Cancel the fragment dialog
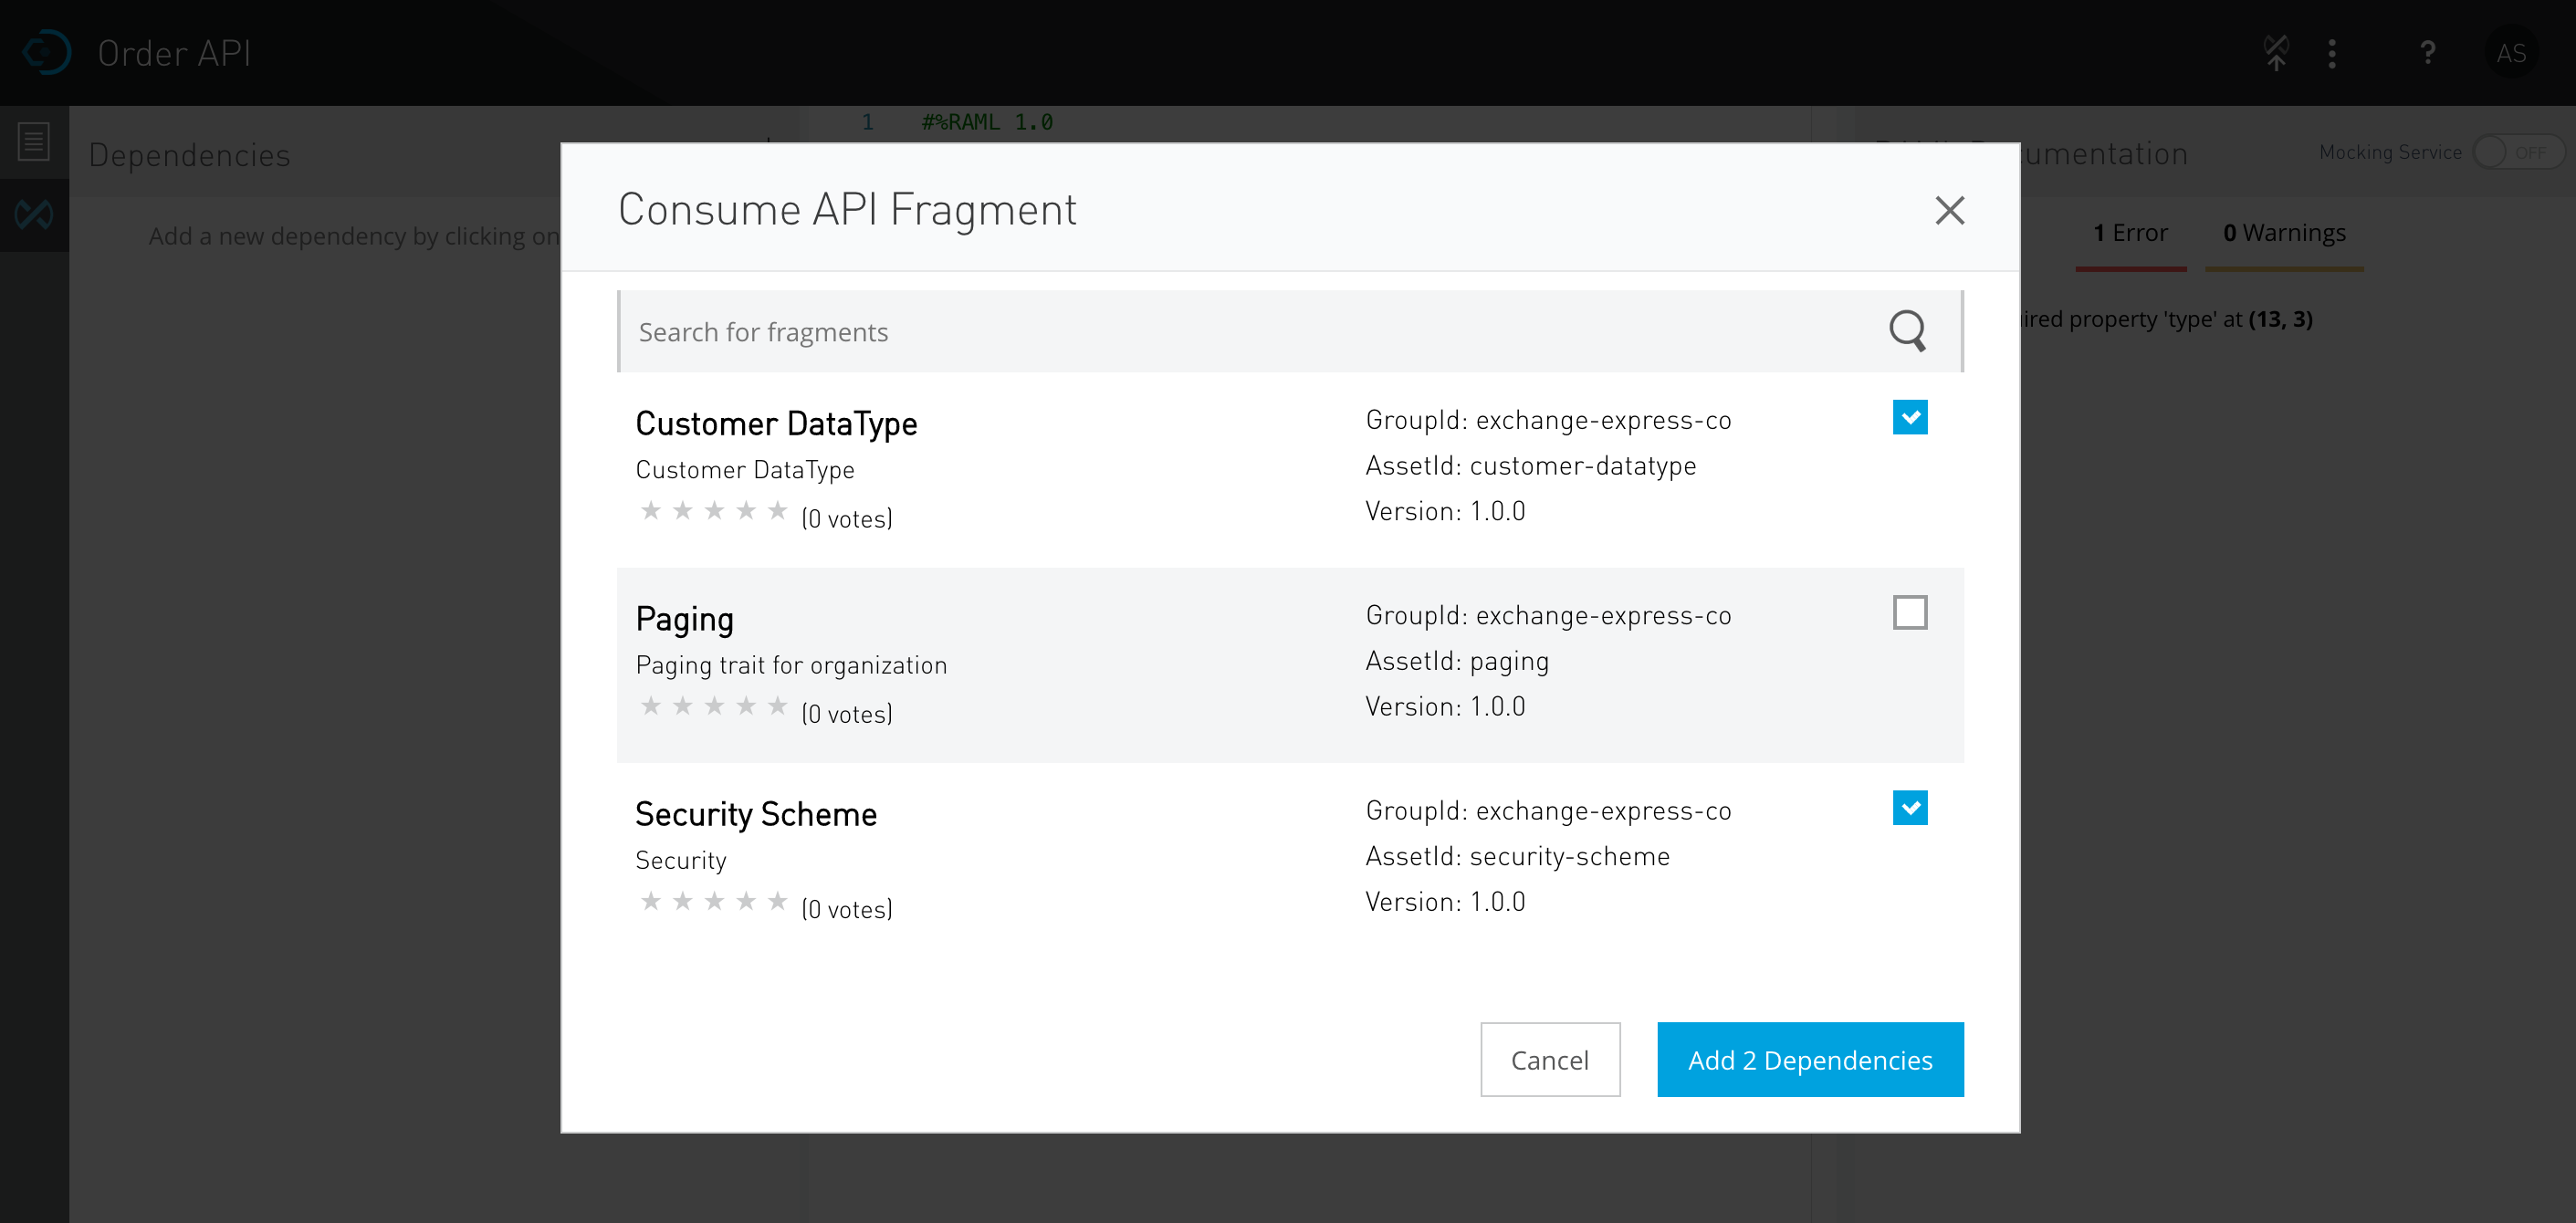The height and width of the screenshot is (1223, 2576). tap(1550, 1059)
